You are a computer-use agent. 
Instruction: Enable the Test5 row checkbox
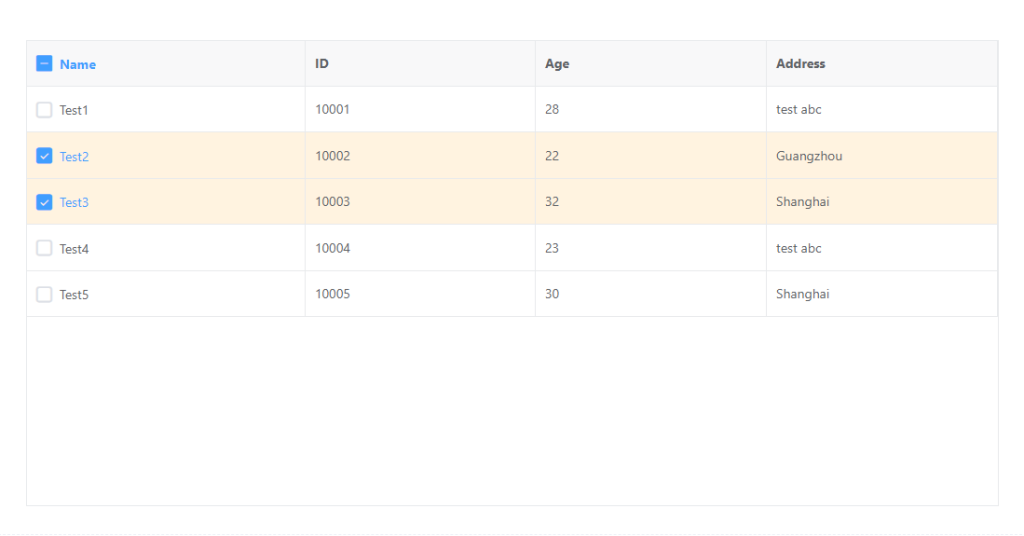[44, 294]
